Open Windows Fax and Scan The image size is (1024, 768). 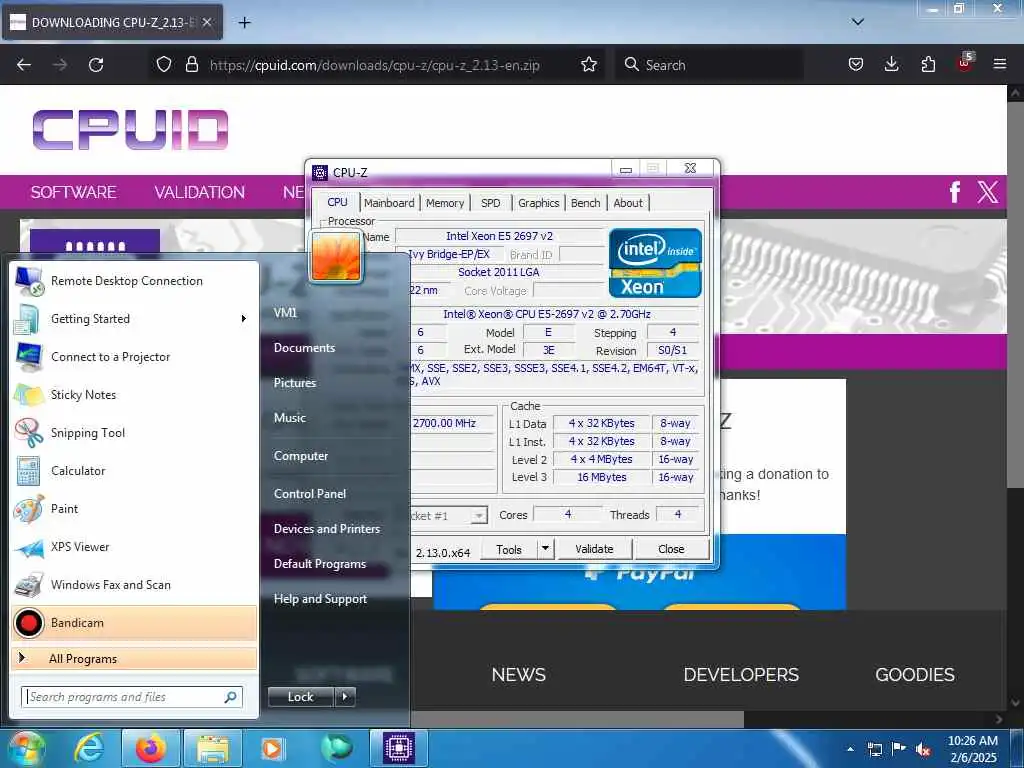tap(134, 584)
